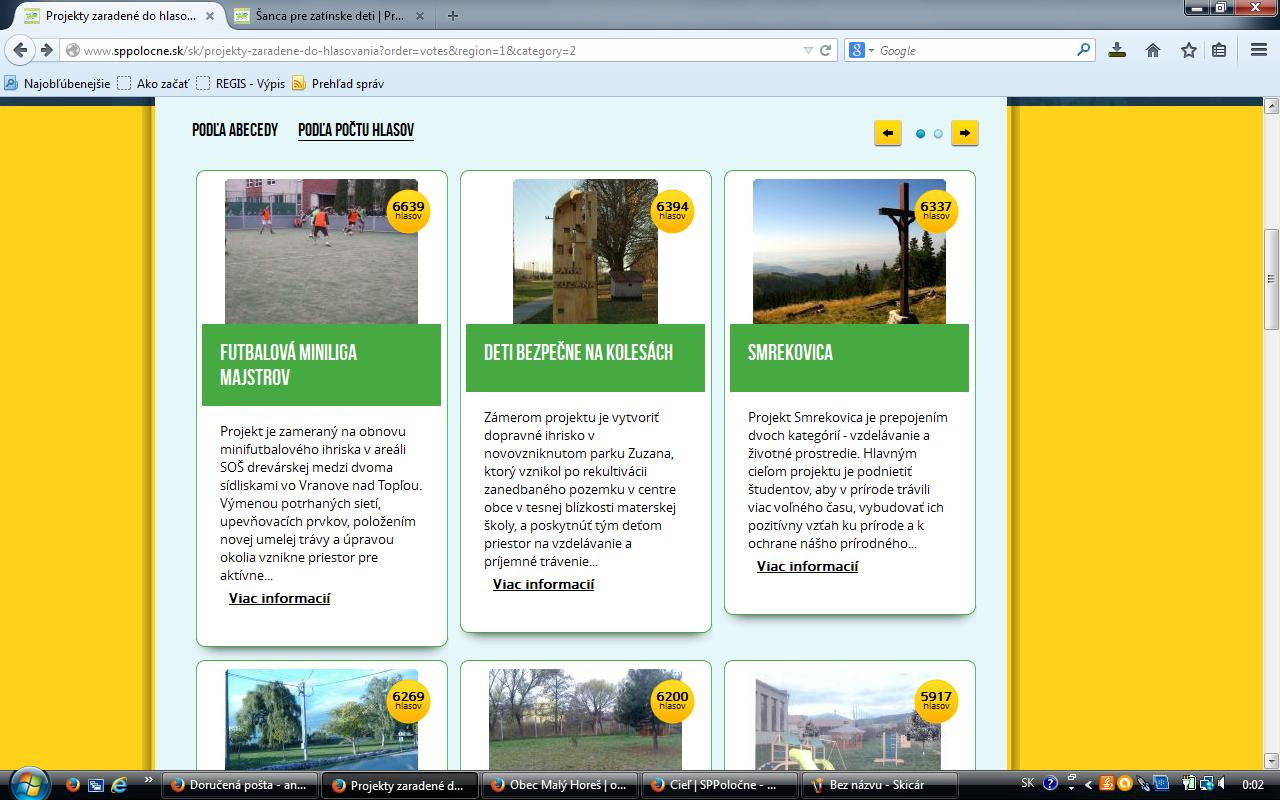This screenshot has height=800, width=1280.
Task: Switch to 'Bez názvu - Skicár' taskbar window
Action: pyautogui.click(x=879, y=785)
